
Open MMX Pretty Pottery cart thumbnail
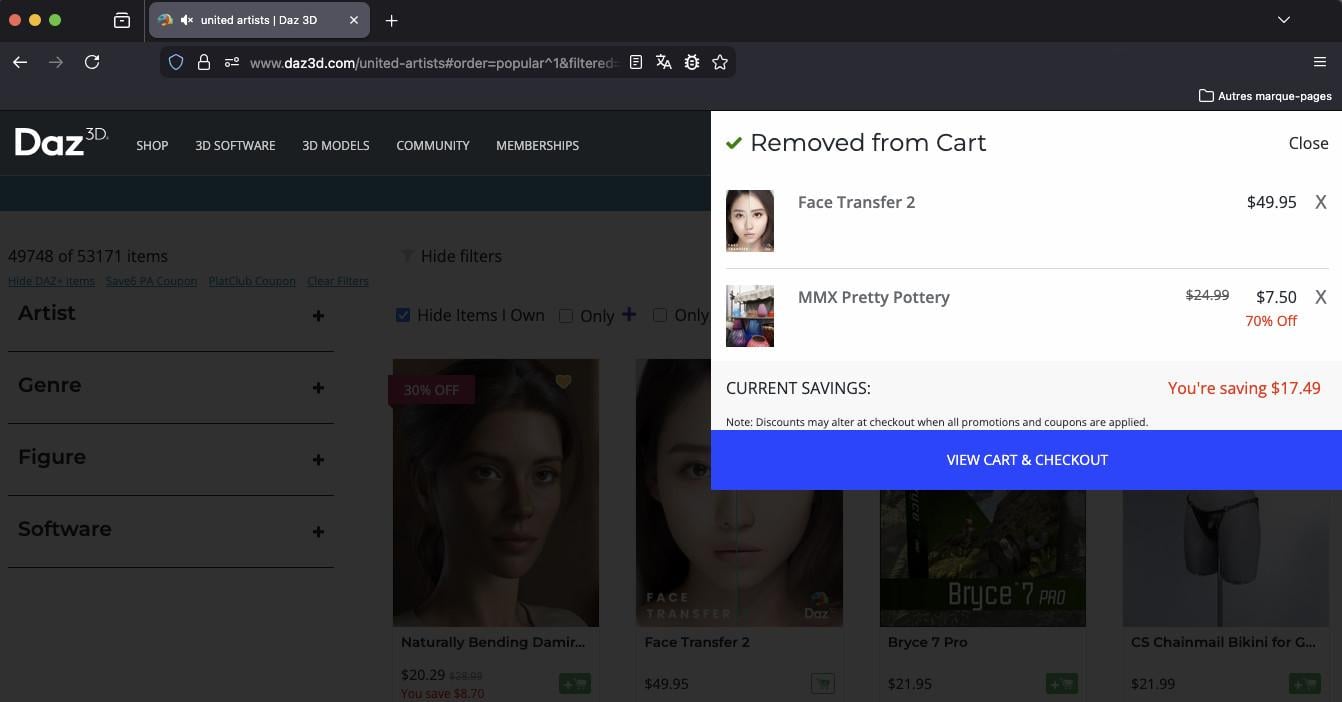750,315
